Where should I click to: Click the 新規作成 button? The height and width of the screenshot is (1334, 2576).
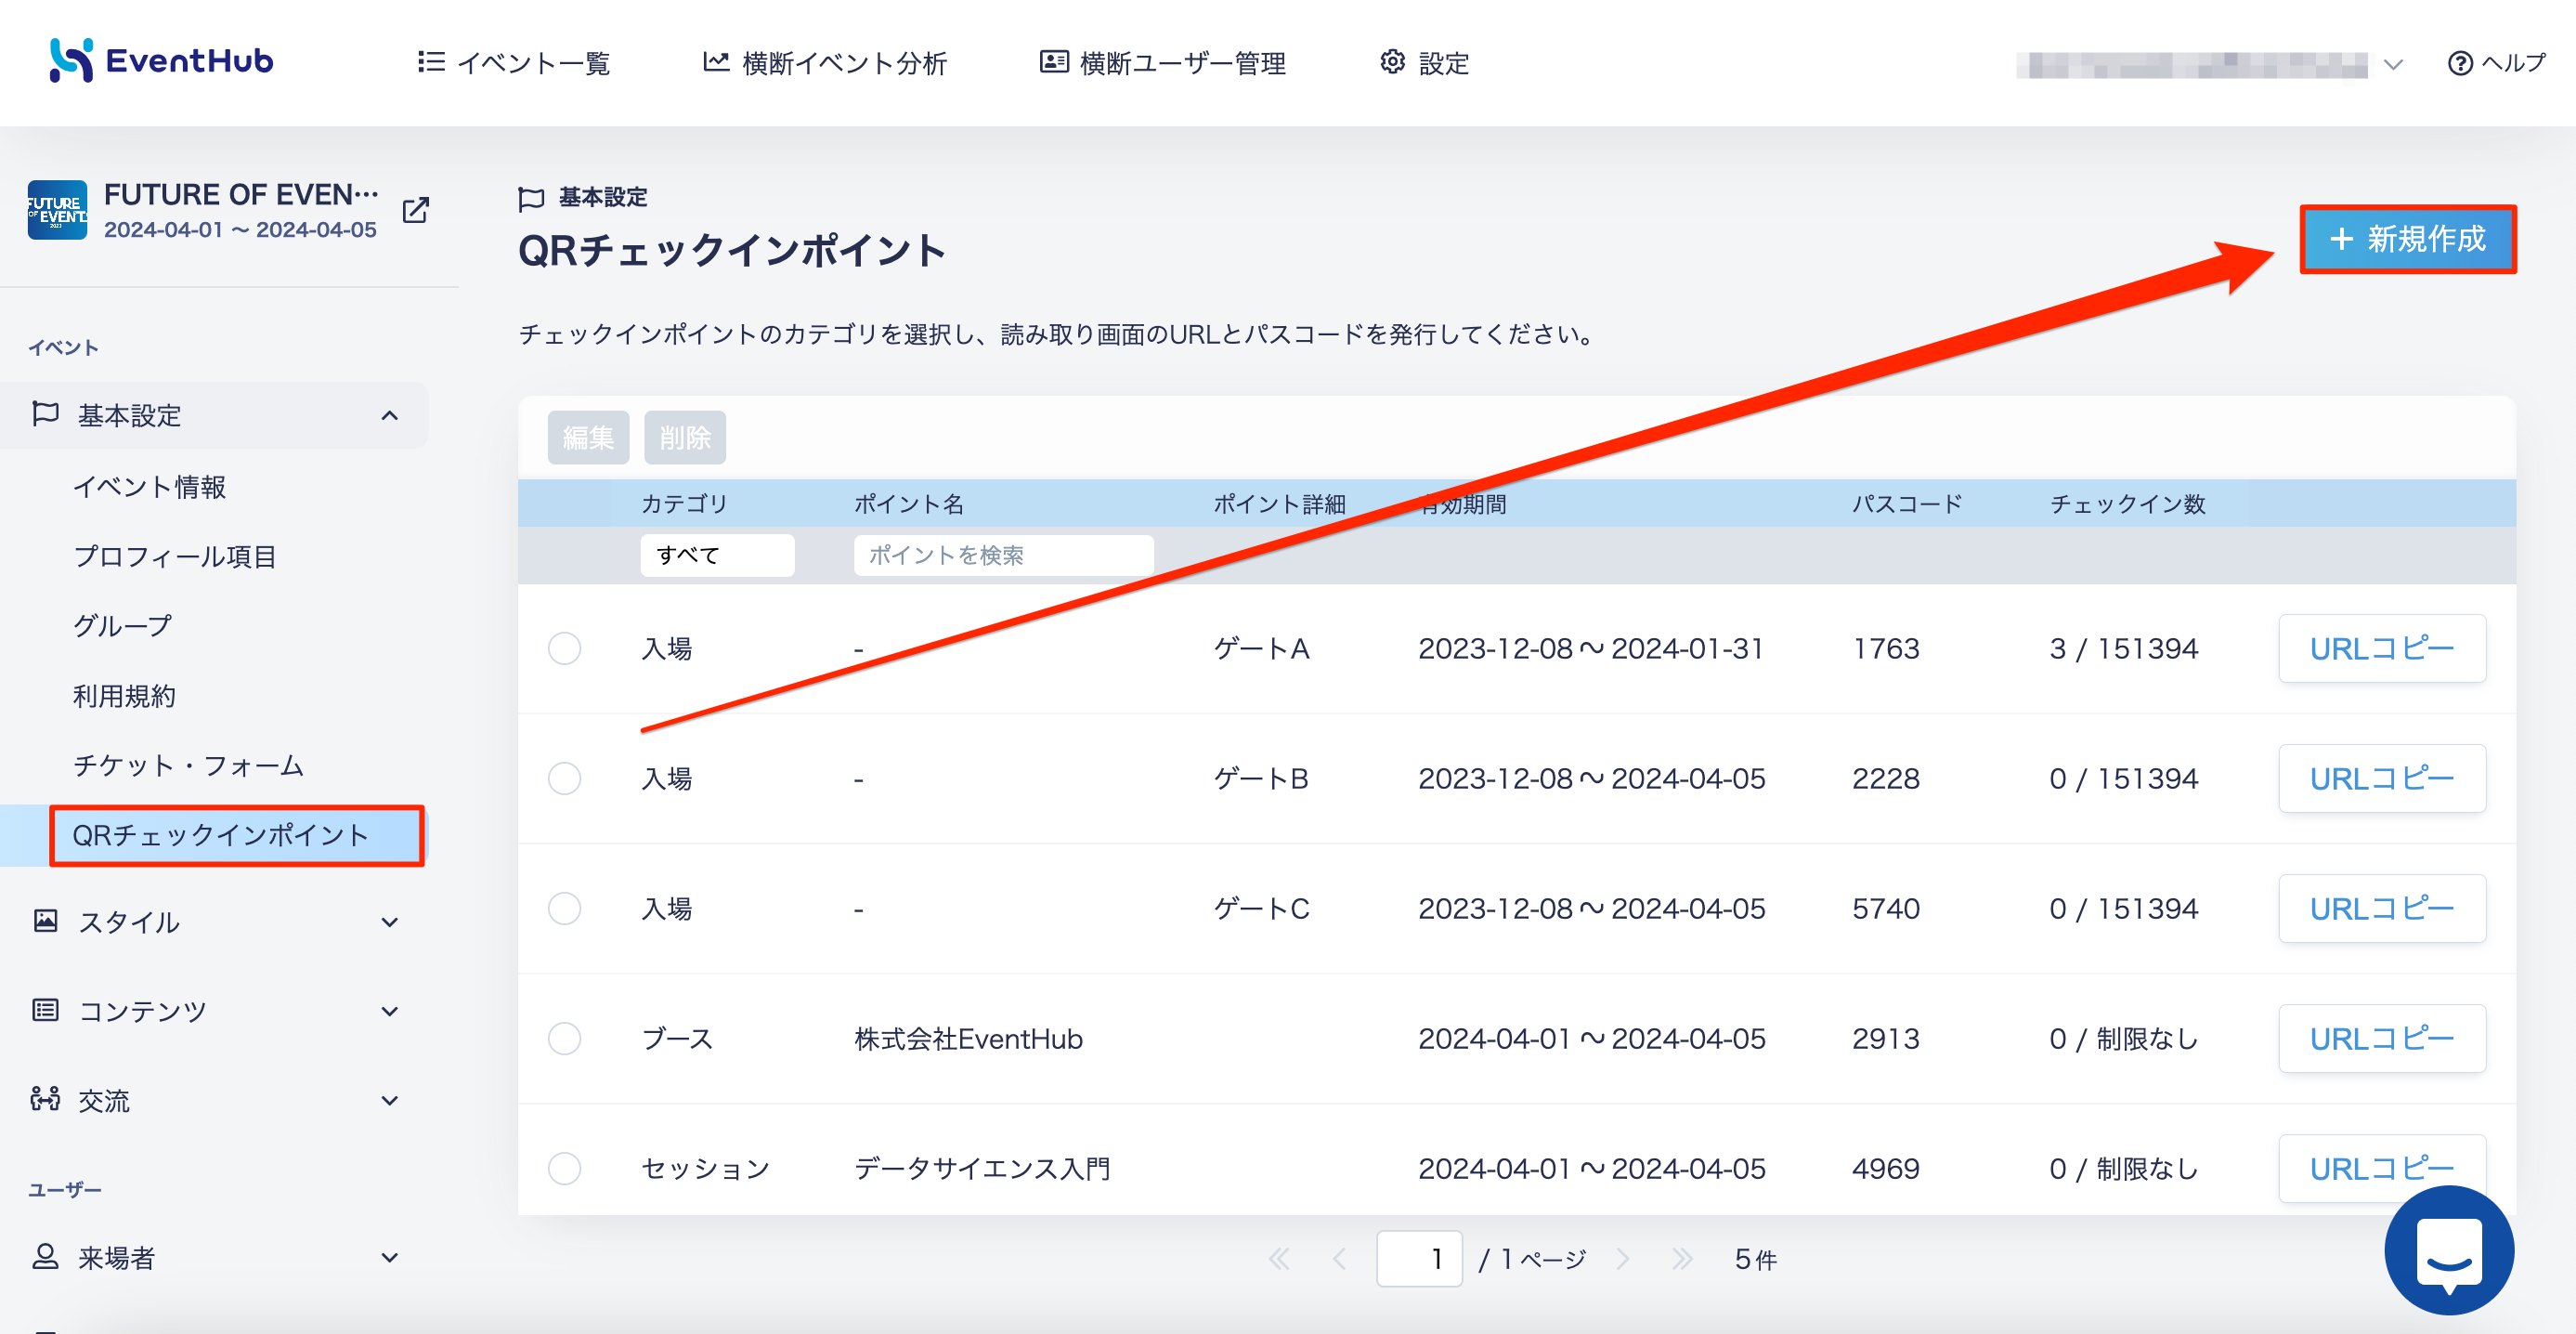[x=2407, y=239]
